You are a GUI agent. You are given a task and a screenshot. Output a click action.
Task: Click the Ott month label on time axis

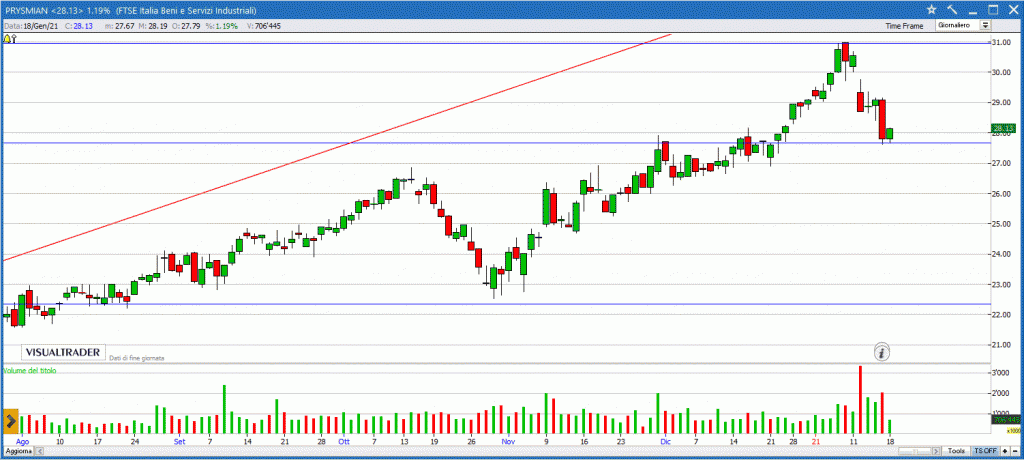tap(344, 442)
